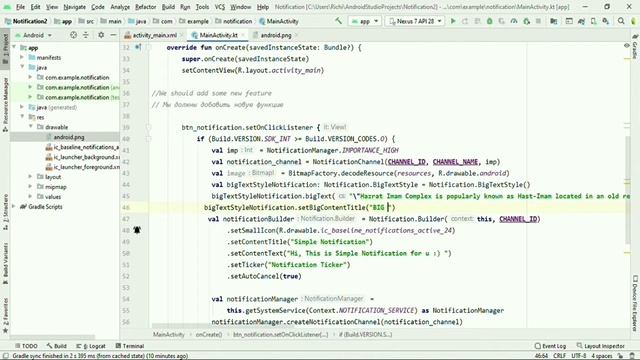Click the 4 spaces indent indicator

(x=602, y=356)
